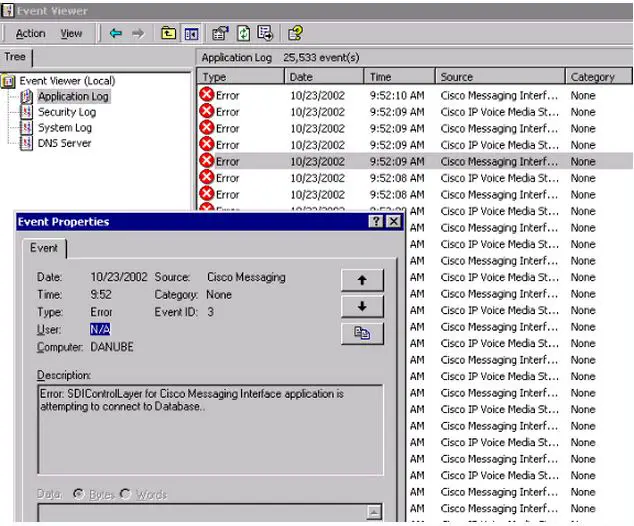Sort by the Time column header
The width and height of the screenshot is (634, 526).
399,77
